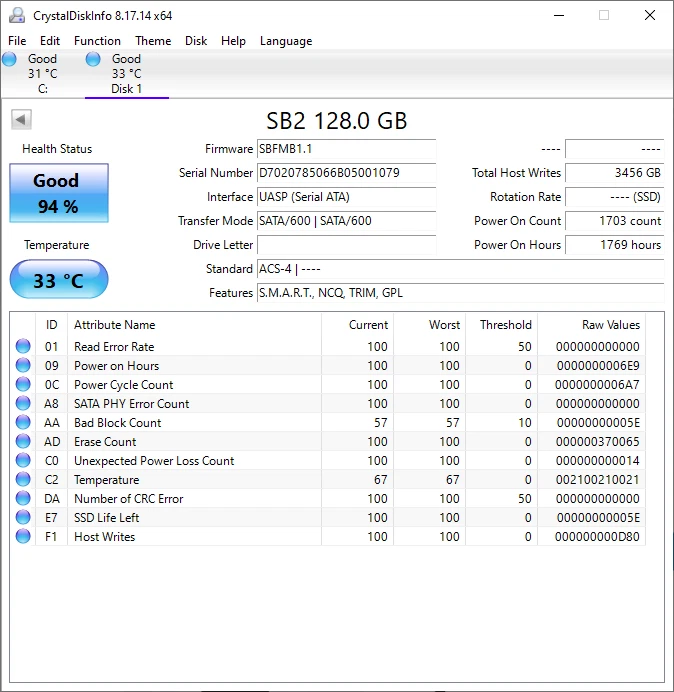The height and width of the screenshot is (692, 674).
Task: Click status orb for Host Writes
Action: coord(23,536)
